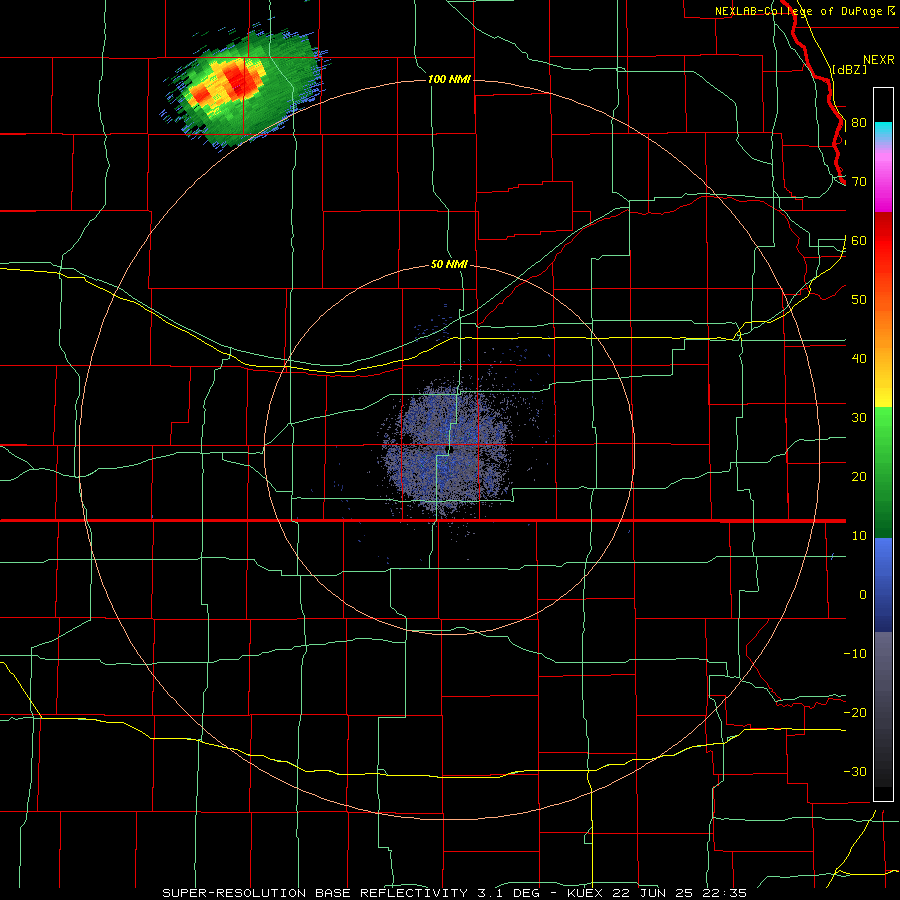Pick the blue segment of the color bar
900x900 pixels.
pos(883,584)
